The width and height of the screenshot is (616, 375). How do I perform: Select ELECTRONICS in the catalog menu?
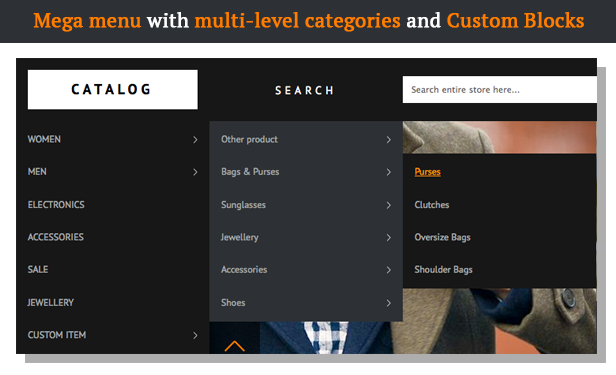coord(56,205)
